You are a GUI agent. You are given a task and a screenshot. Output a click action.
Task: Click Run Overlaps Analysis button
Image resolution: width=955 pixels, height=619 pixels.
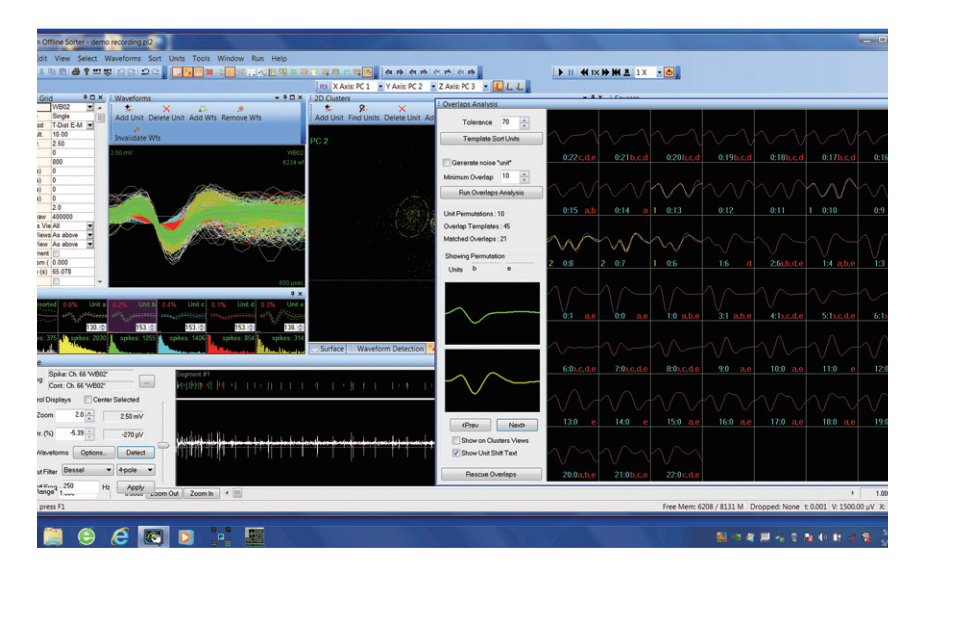[x=493, y=192]
